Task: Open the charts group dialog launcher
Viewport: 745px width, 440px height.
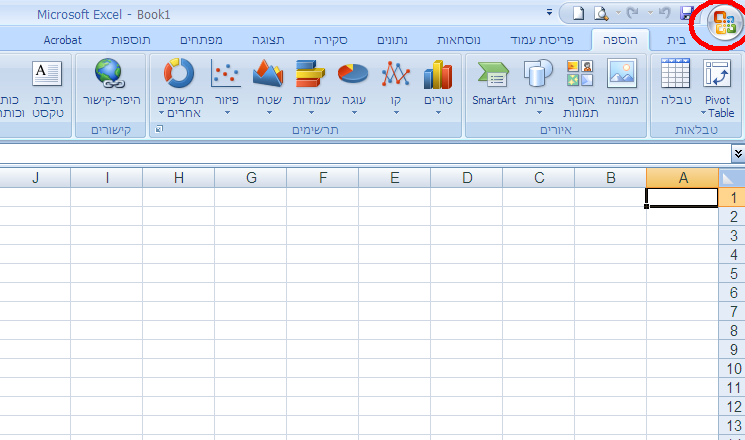Action: 158,130
